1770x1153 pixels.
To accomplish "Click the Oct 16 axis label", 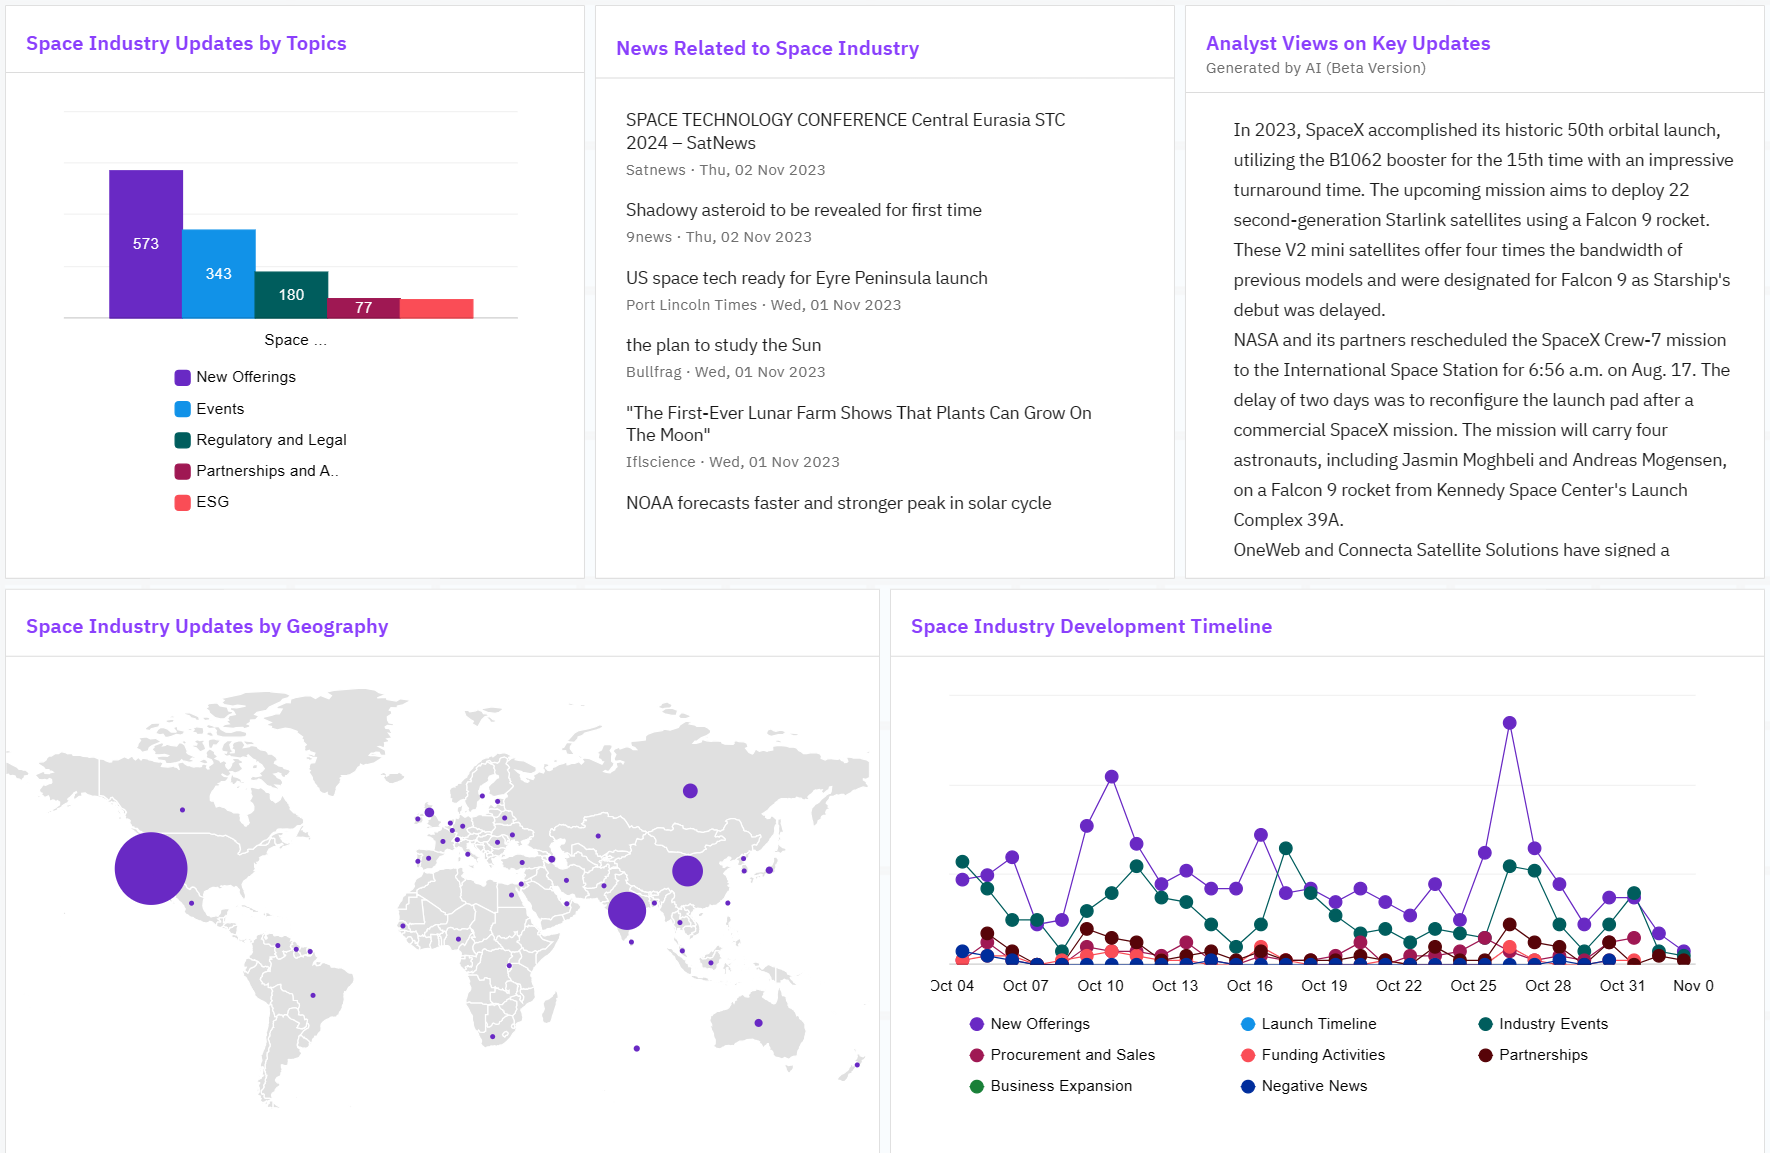I will click(x=1250, y=986).
